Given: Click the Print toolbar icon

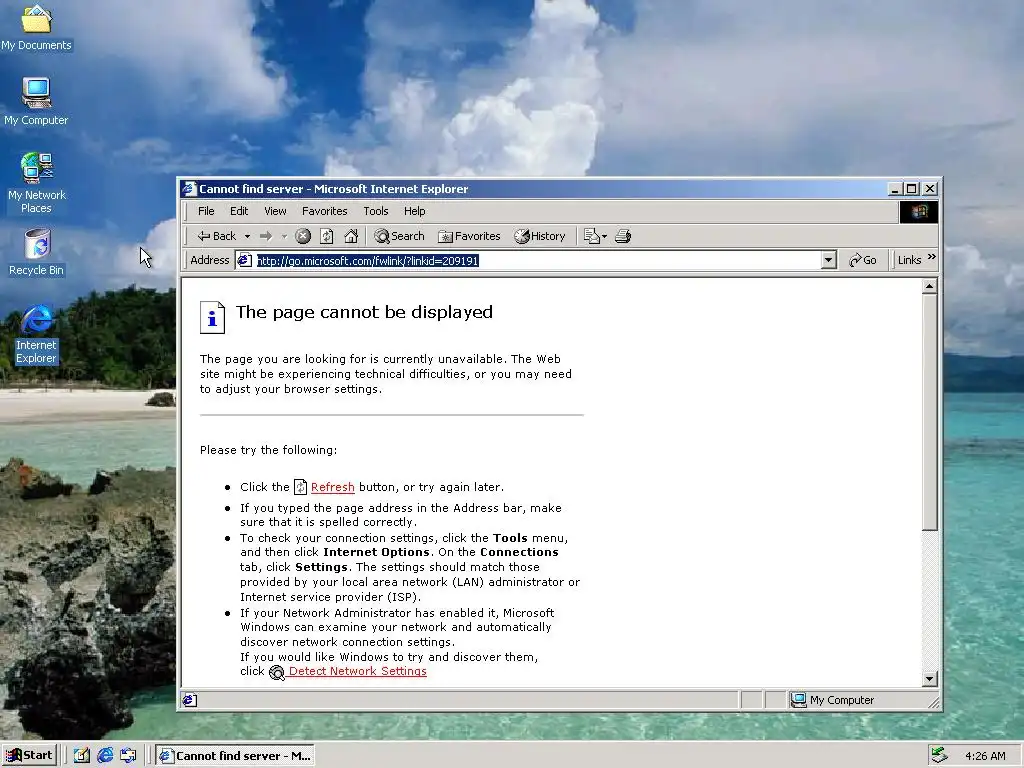Looking at the screenshot, I should tap(623, 236).
